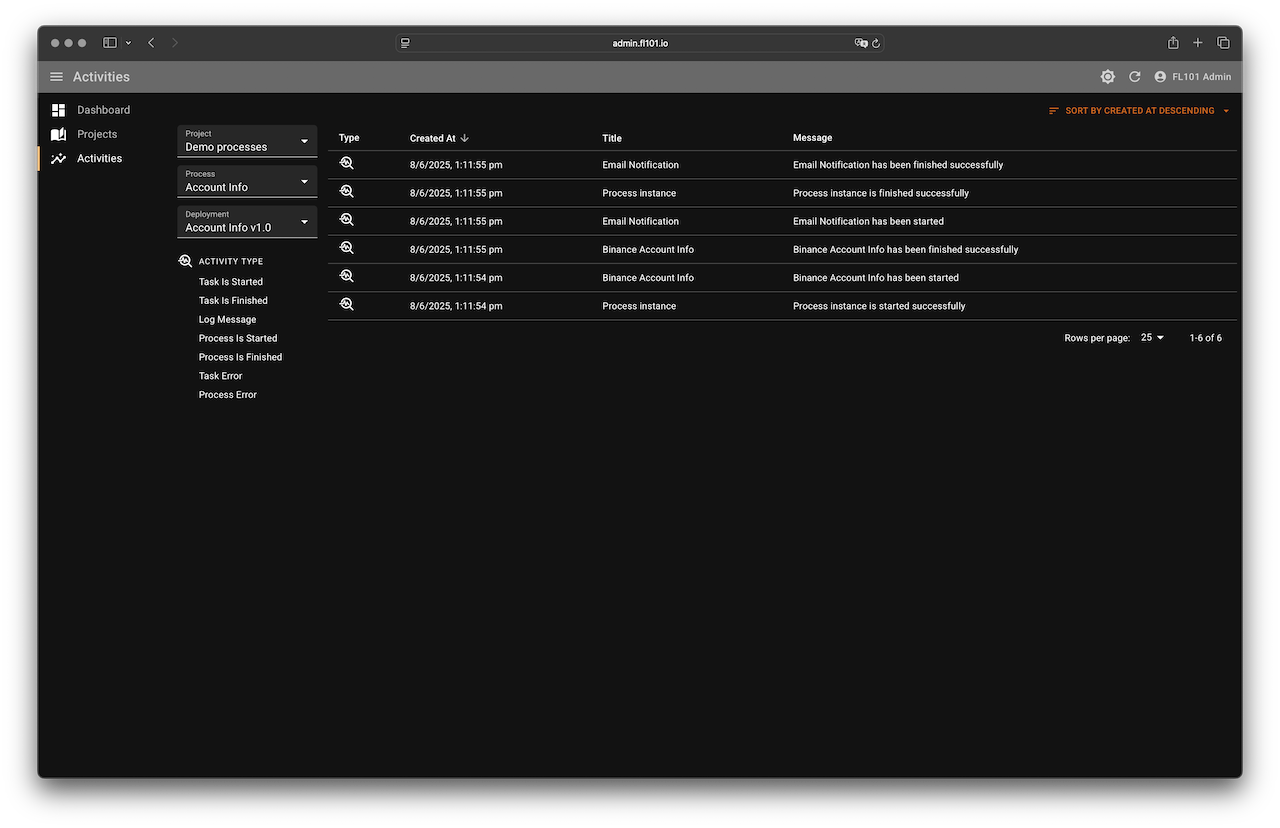
Task: Filter by Log Message activity type
Action: (227, 320)
